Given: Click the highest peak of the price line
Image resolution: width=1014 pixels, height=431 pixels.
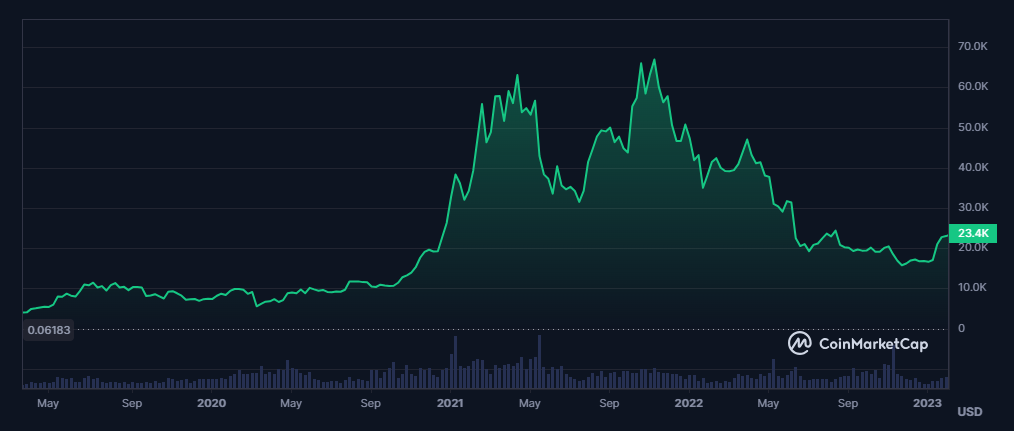Looking at the screenshot, I should pos(654,60).
